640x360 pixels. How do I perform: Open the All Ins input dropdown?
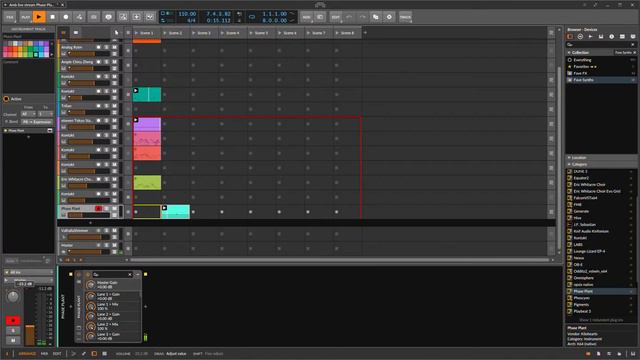[29, 272]
